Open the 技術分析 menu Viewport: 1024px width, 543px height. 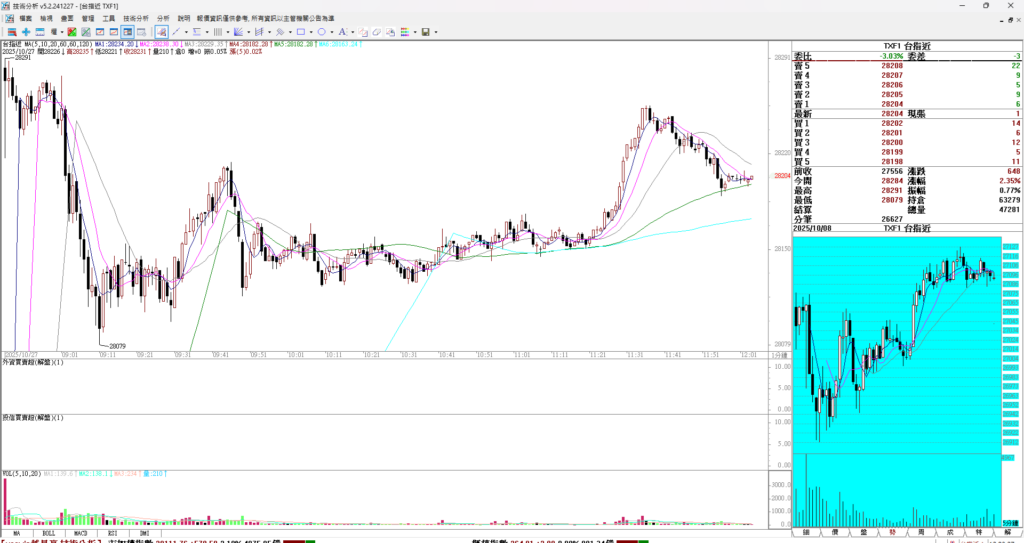tap(136, 18)
